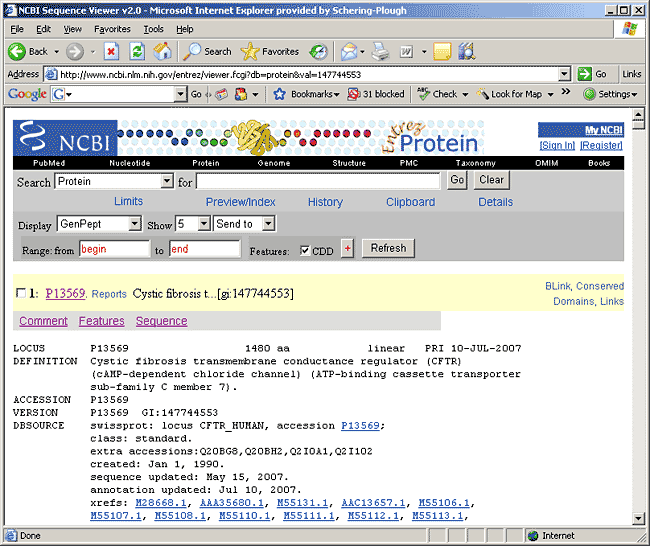Open the Preview/Index link
The height and width of the screenshot is (546, 650).
[241, 202]
